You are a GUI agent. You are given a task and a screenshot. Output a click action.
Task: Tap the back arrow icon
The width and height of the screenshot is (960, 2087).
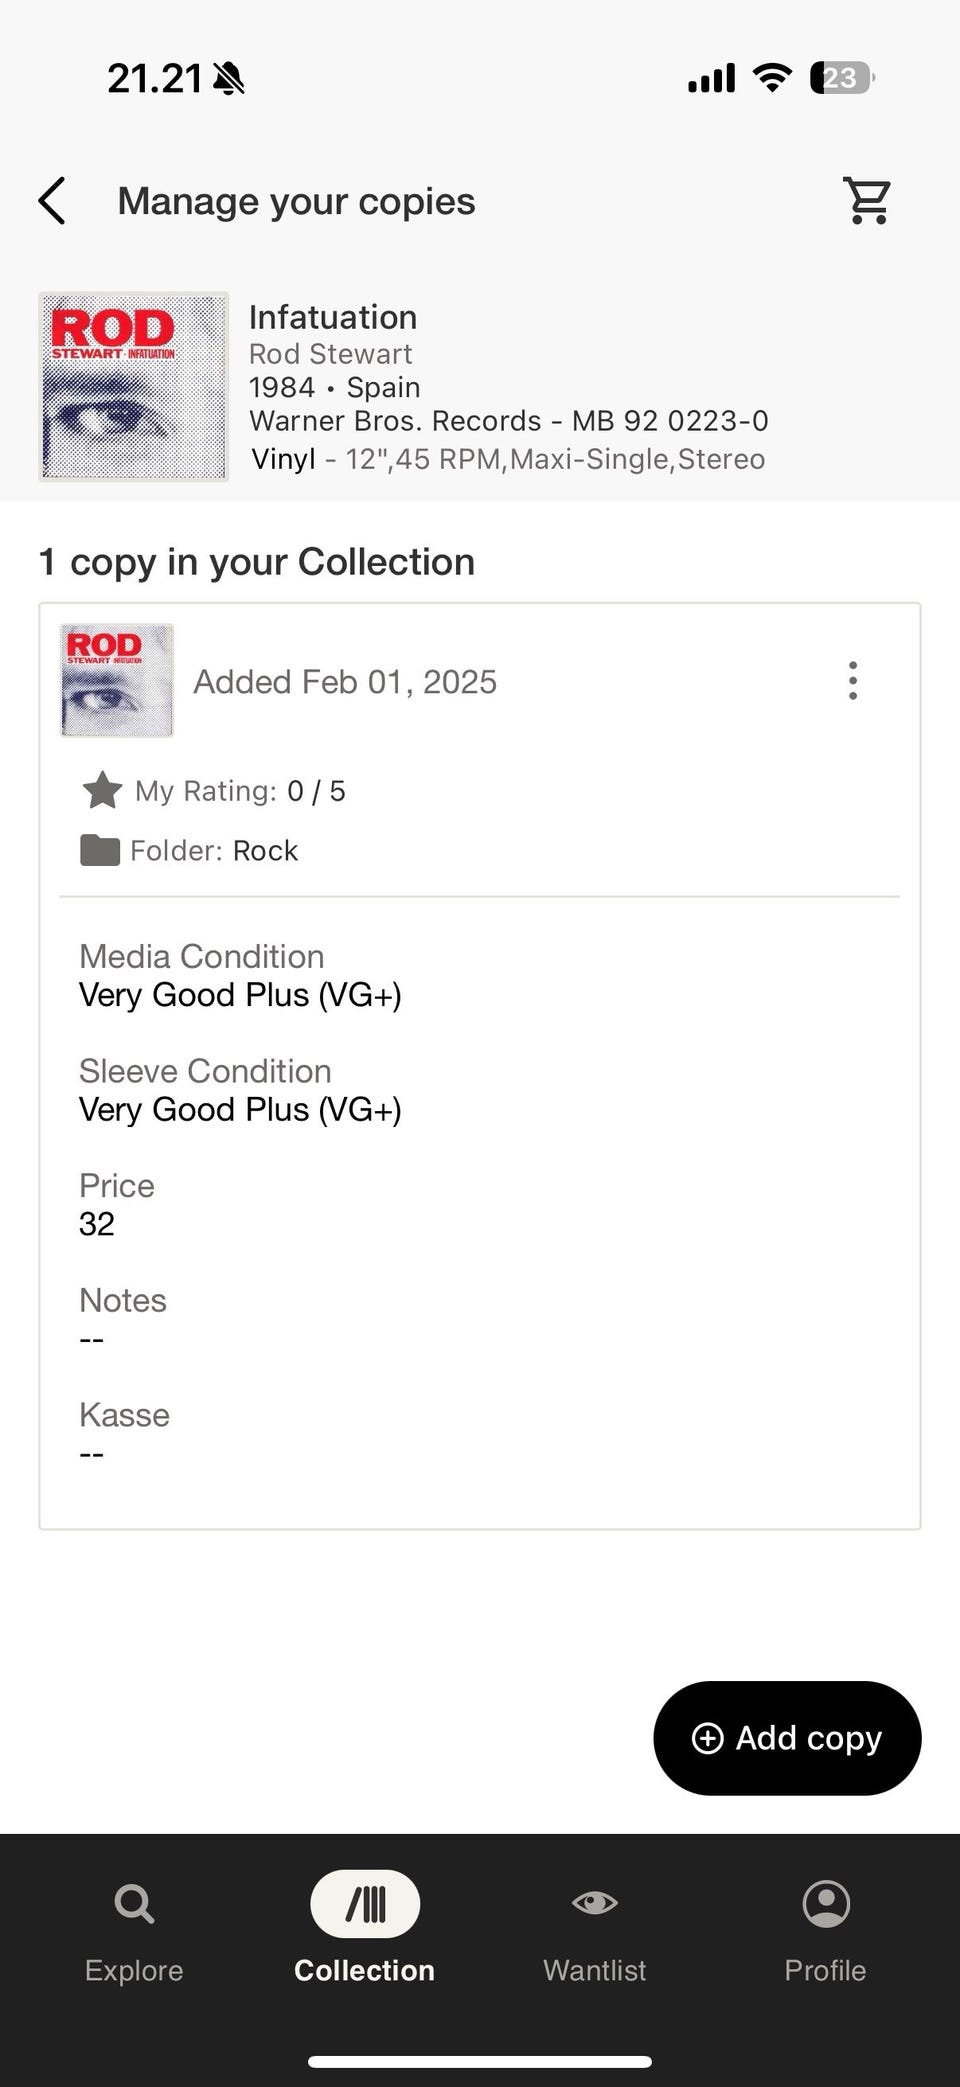pos(52,201)
